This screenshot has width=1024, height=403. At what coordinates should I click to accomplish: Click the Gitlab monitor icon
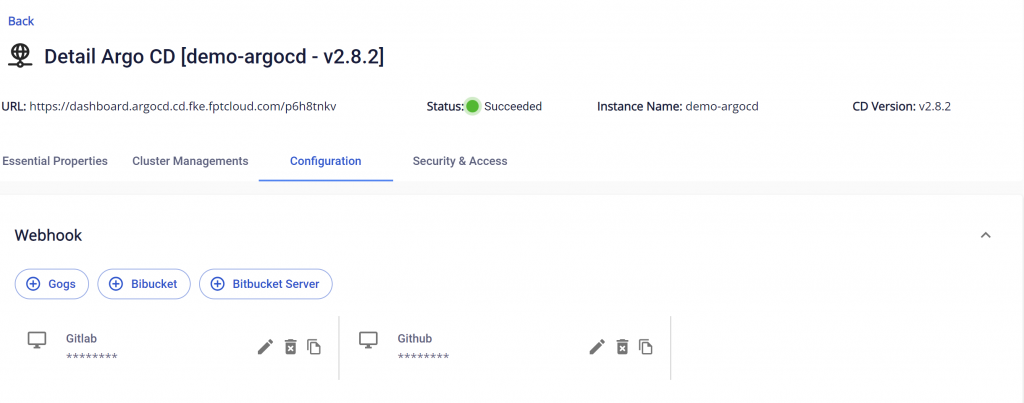(37, 340)
